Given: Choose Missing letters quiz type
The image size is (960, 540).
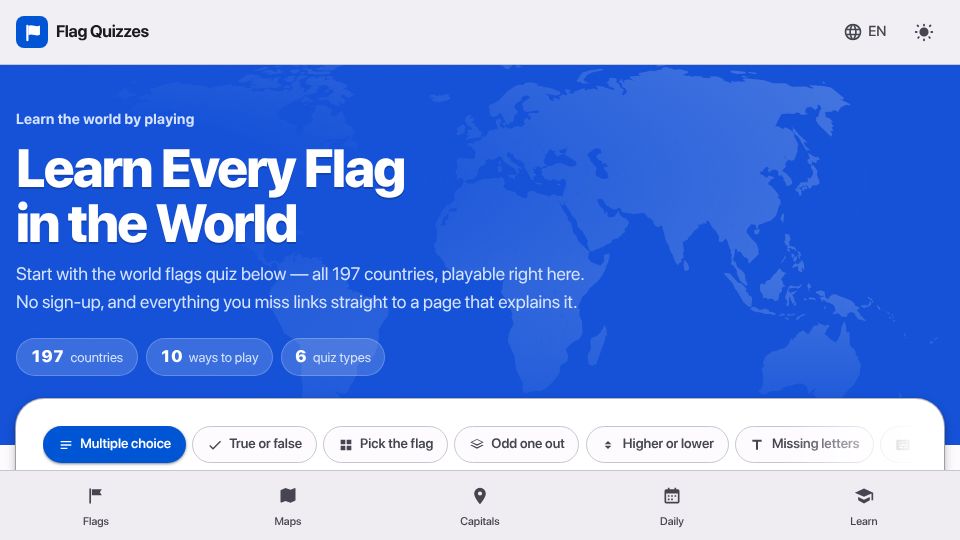Looking at the screenshot, I should coord(804,444).
